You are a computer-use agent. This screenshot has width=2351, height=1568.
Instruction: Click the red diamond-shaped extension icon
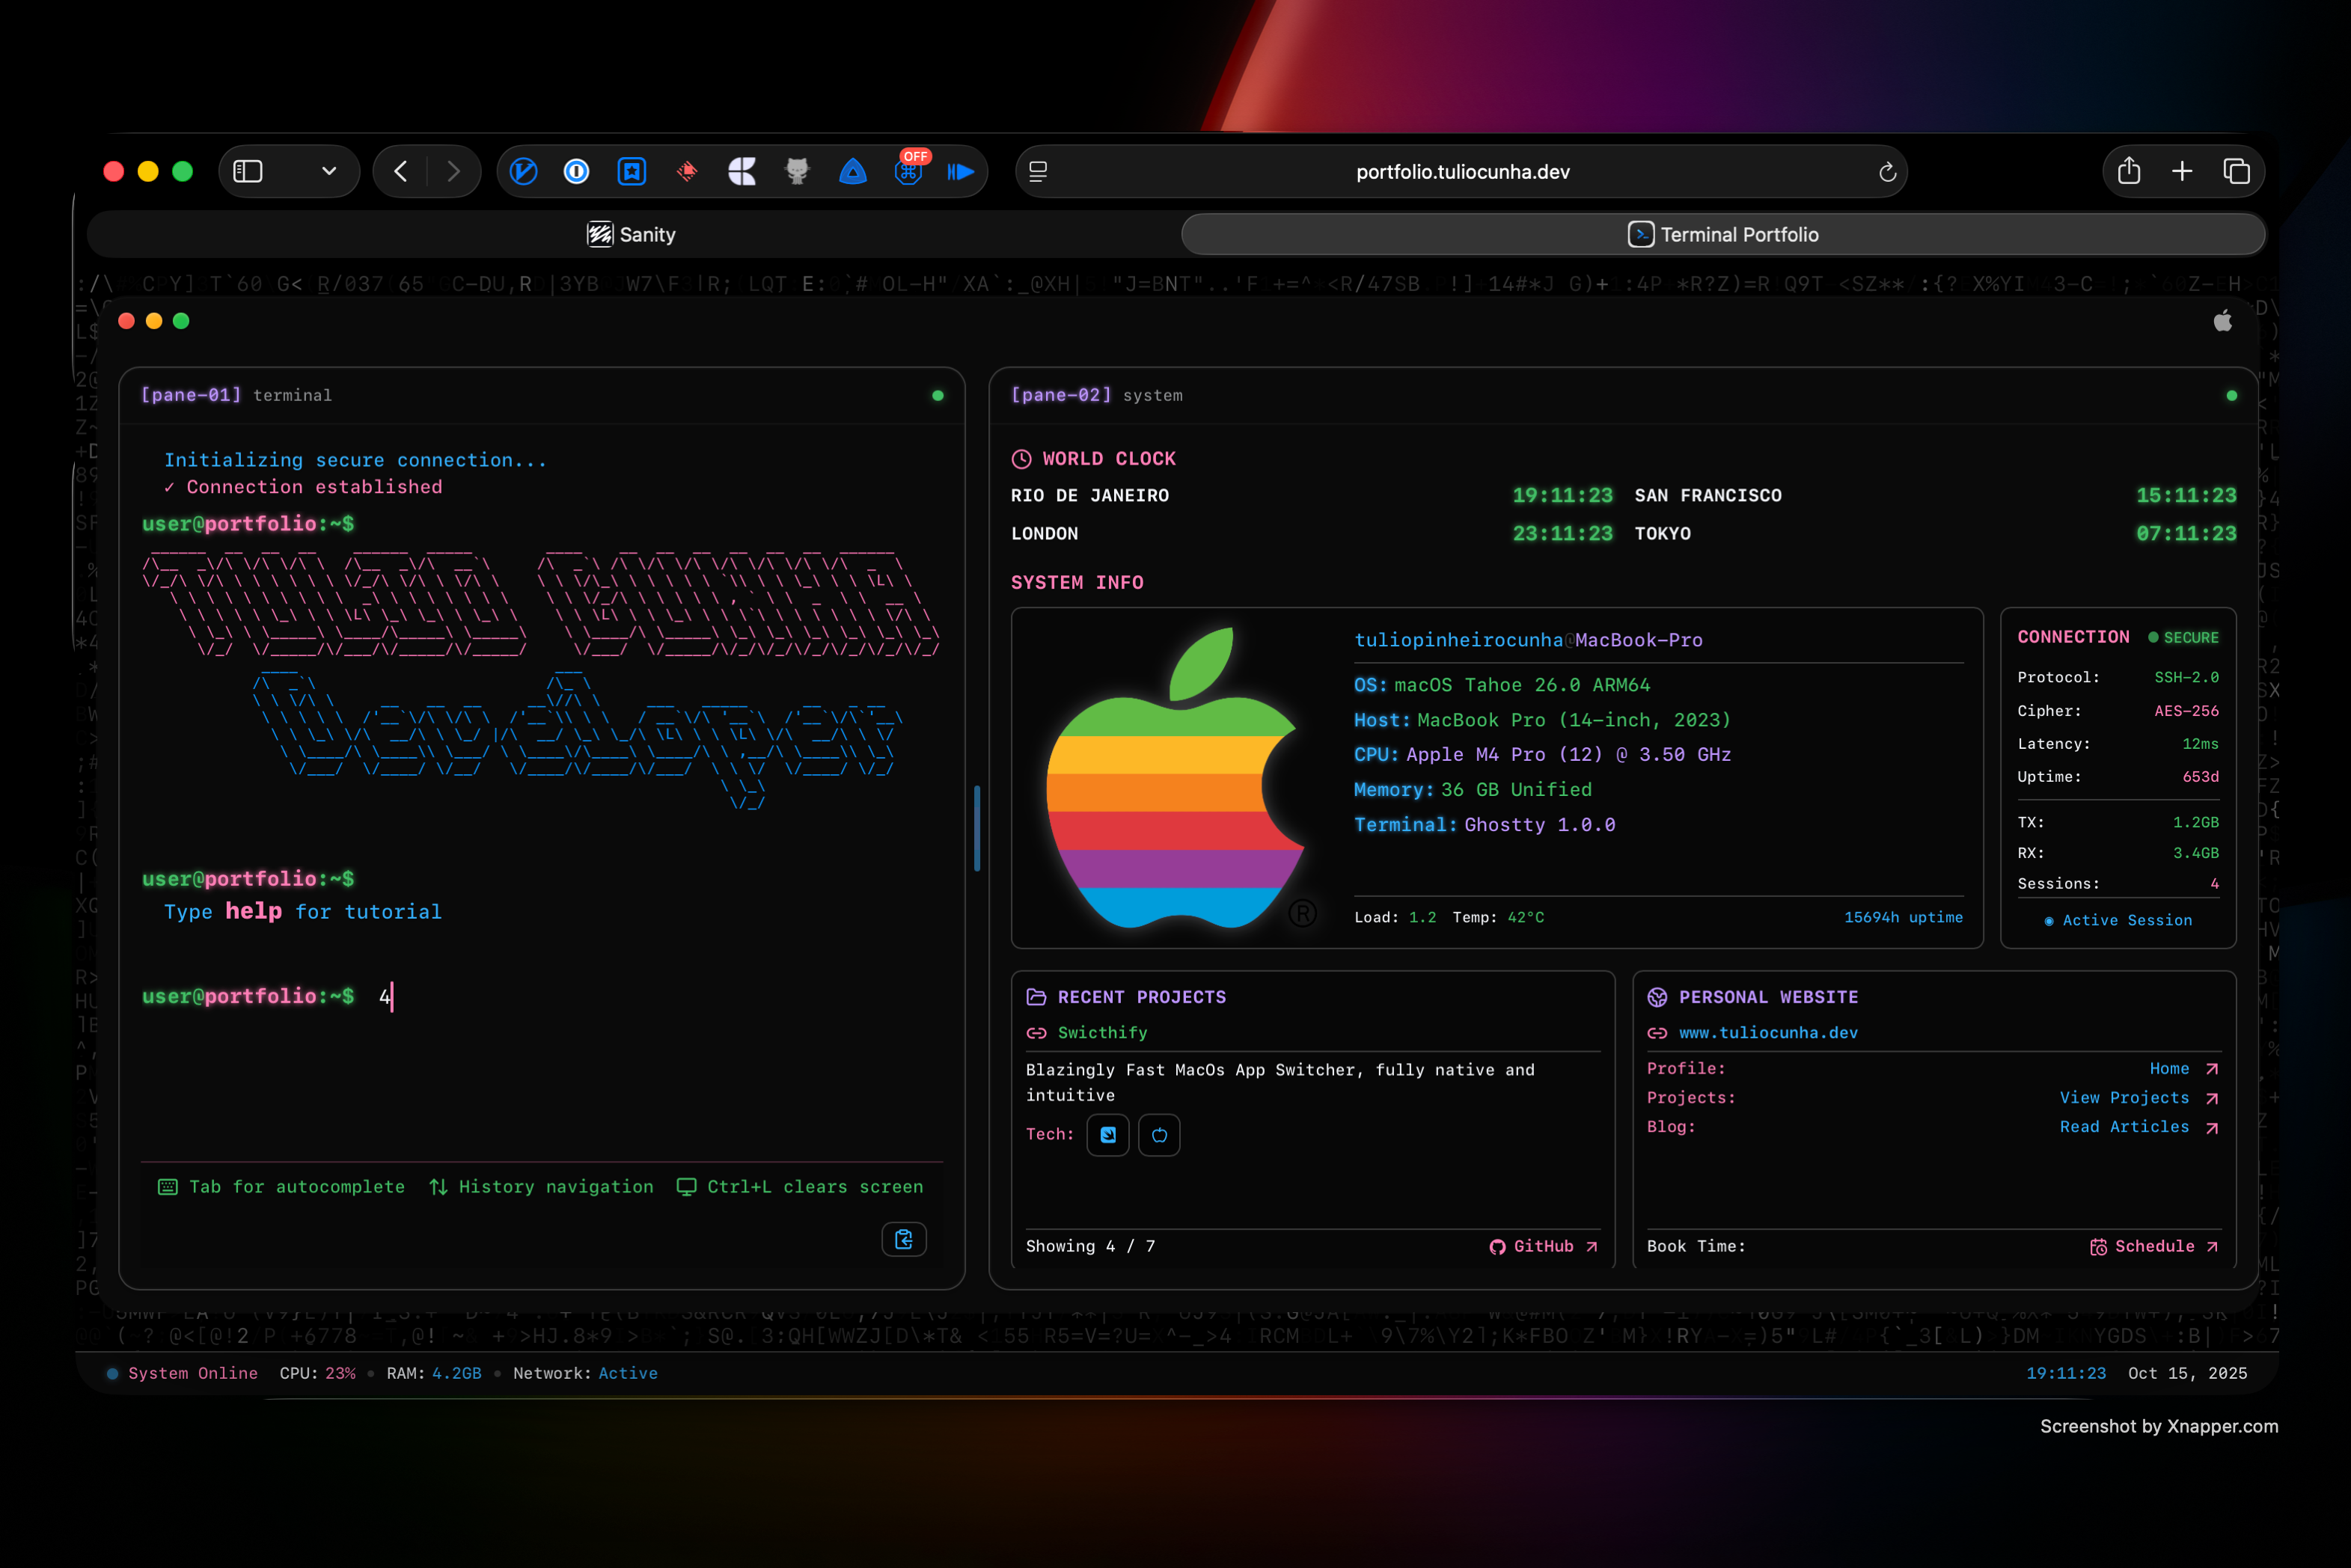click(x=687, y=172)
